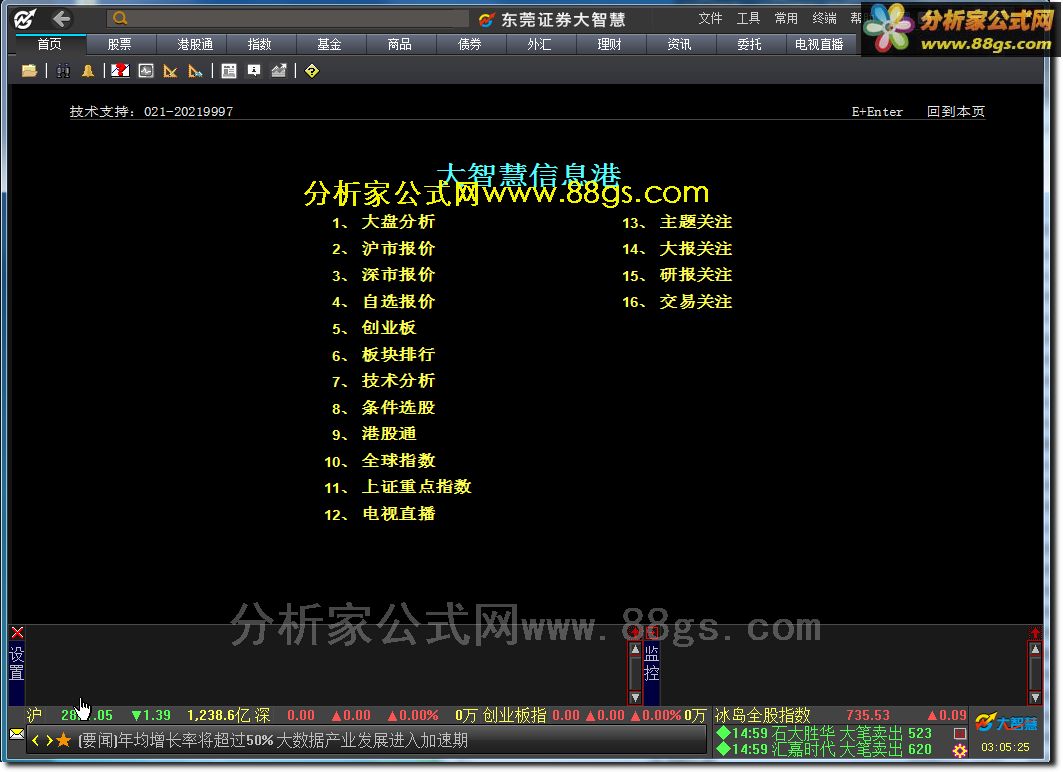Click the orange star icon in news bar
This screenshot has height=772, width=1063.
point(64,740)
